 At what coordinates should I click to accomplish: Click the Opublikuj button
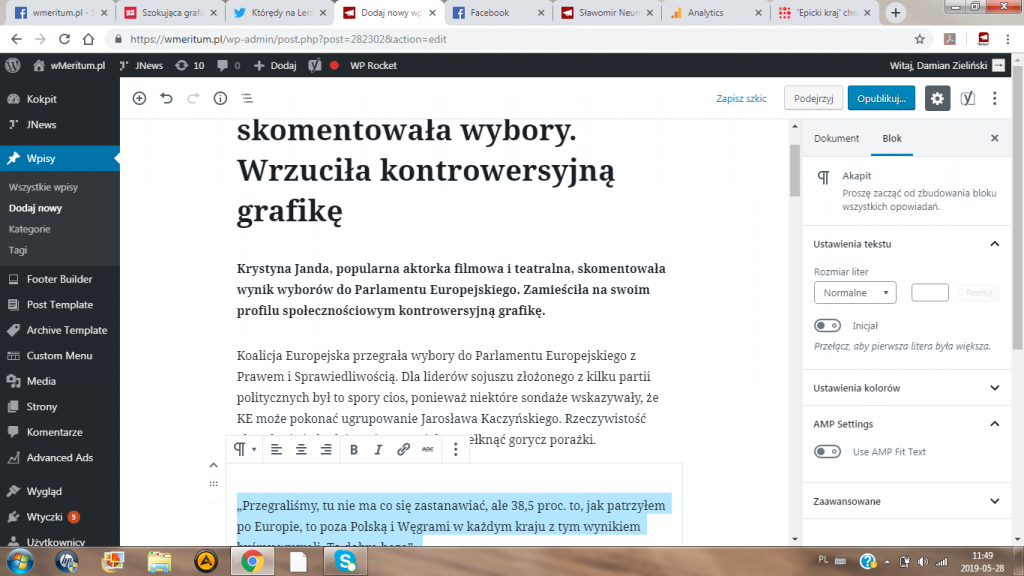click(881, 98)
